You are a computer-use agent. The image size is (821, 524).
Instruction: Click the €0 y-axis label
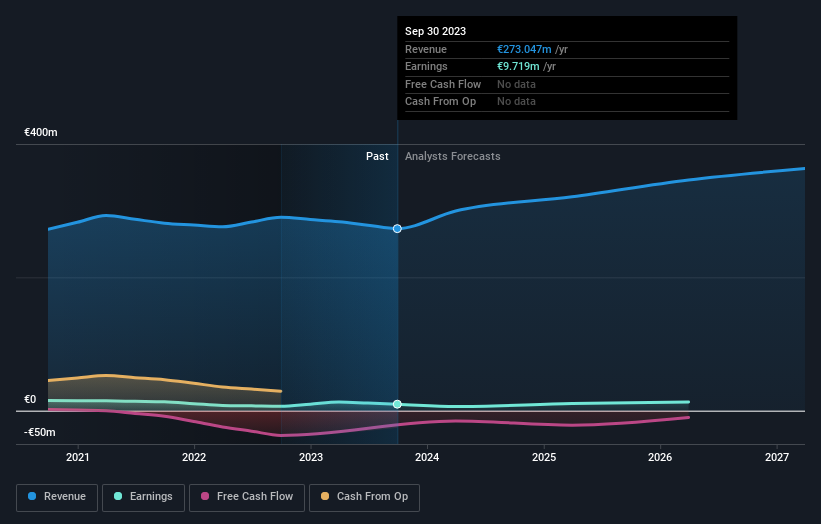(x=30, y=399)
